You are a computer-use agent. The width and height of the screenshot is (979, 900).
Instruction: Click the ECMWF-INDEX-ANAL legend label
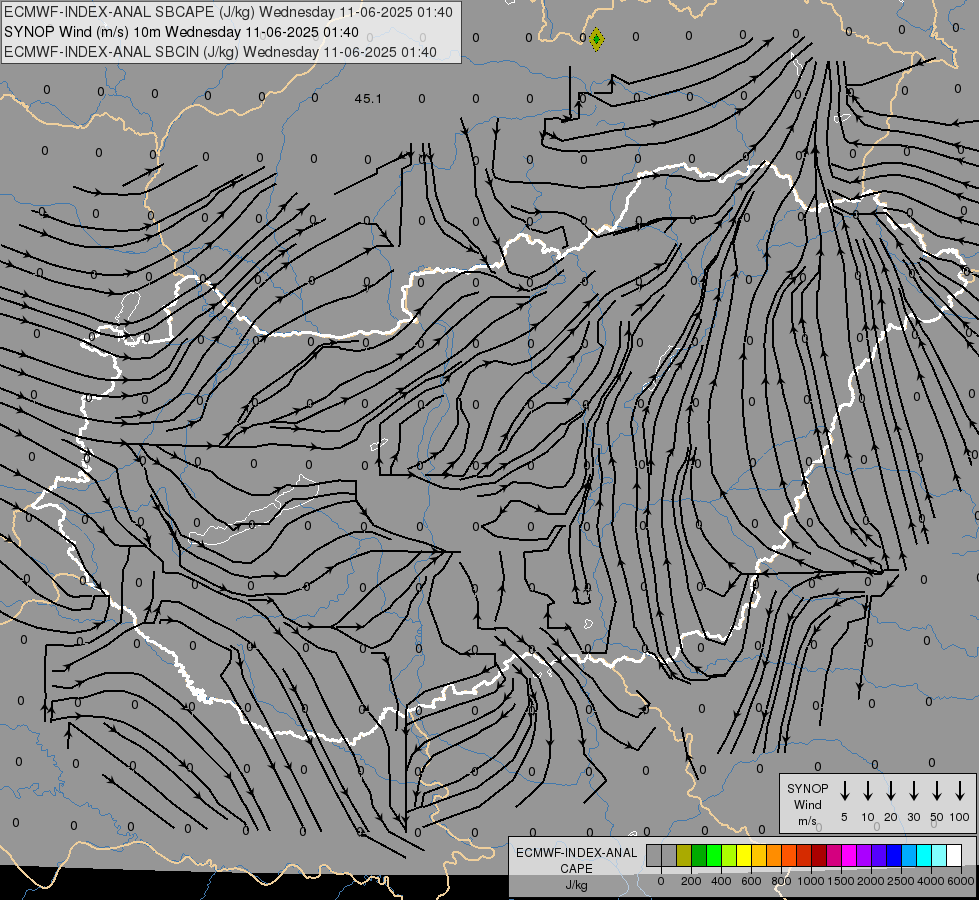click(576, 853)
